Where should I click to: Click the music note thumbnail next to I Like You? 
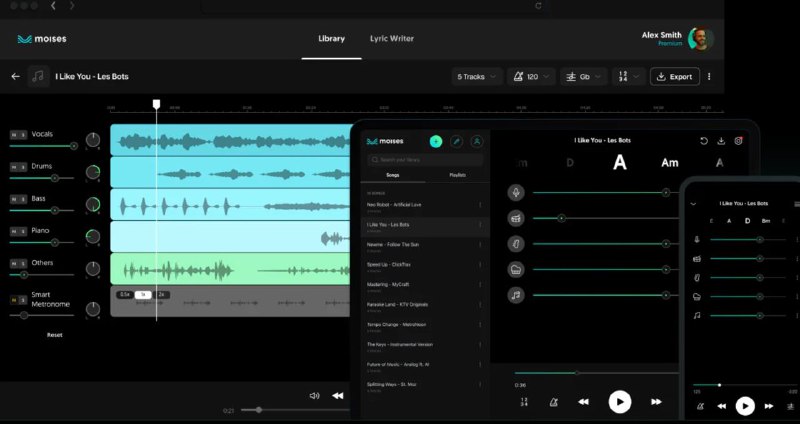point(38,77)
